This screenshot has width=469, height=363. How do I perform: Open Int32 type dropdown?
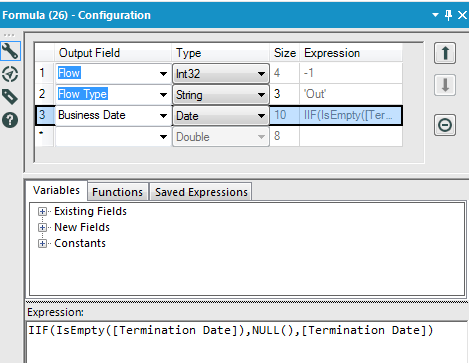pos(221,74)
